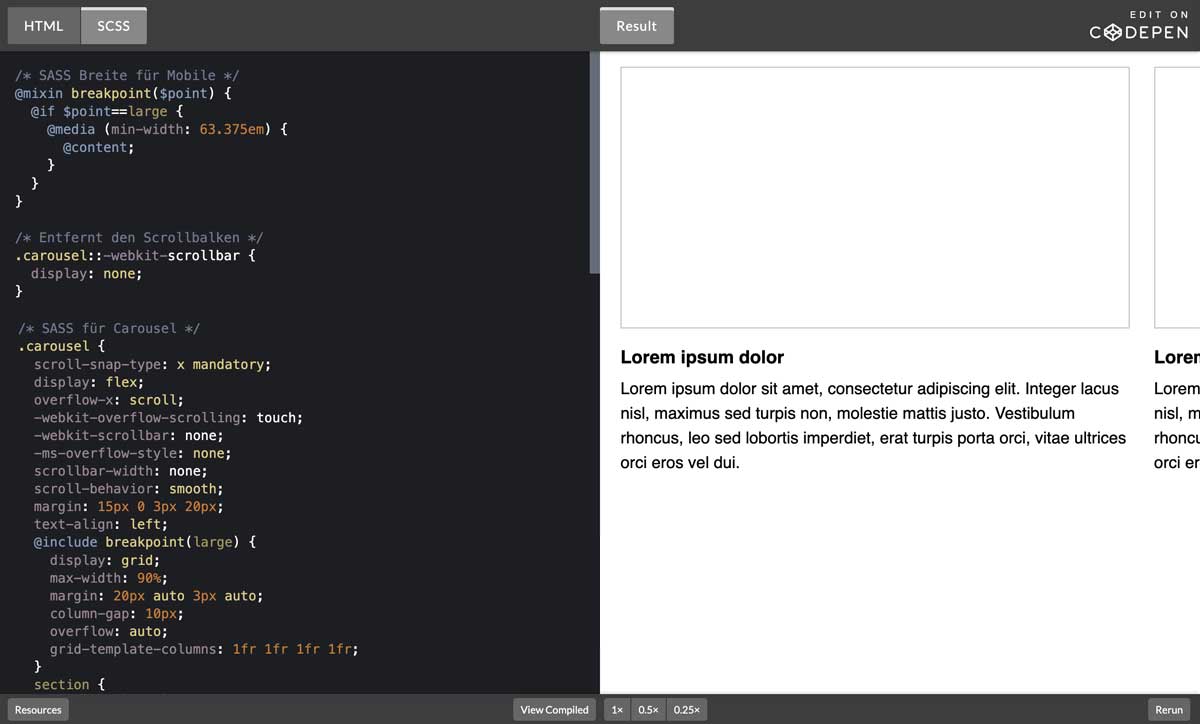Select the Result tab

pos(636,26)
